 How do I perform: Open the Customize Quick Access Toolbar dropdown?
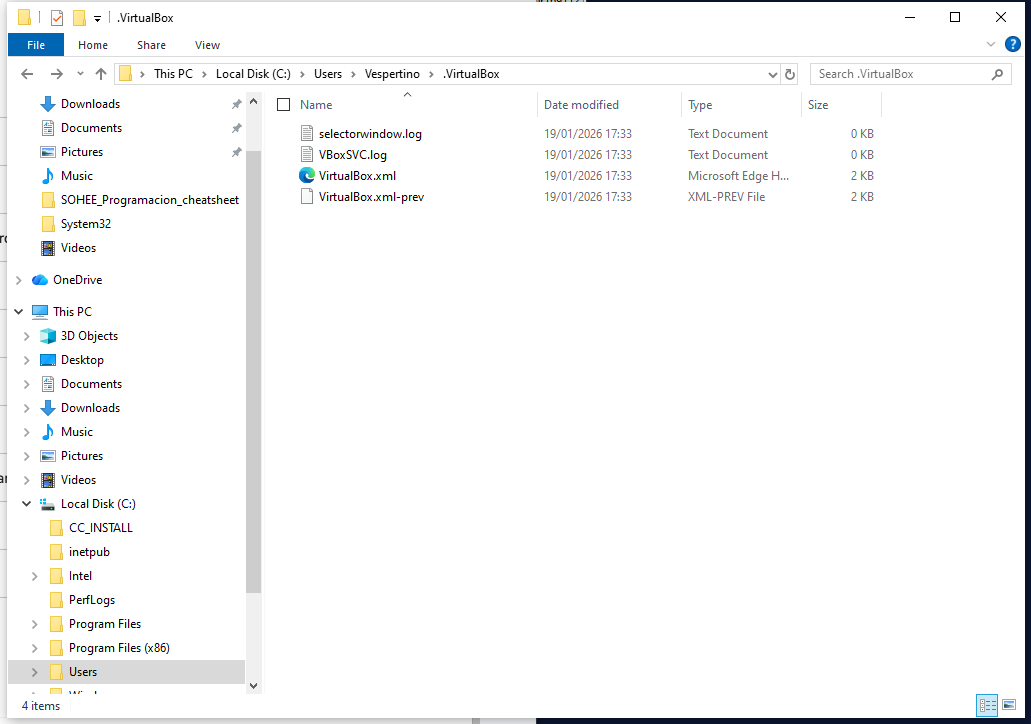[97, 18]
